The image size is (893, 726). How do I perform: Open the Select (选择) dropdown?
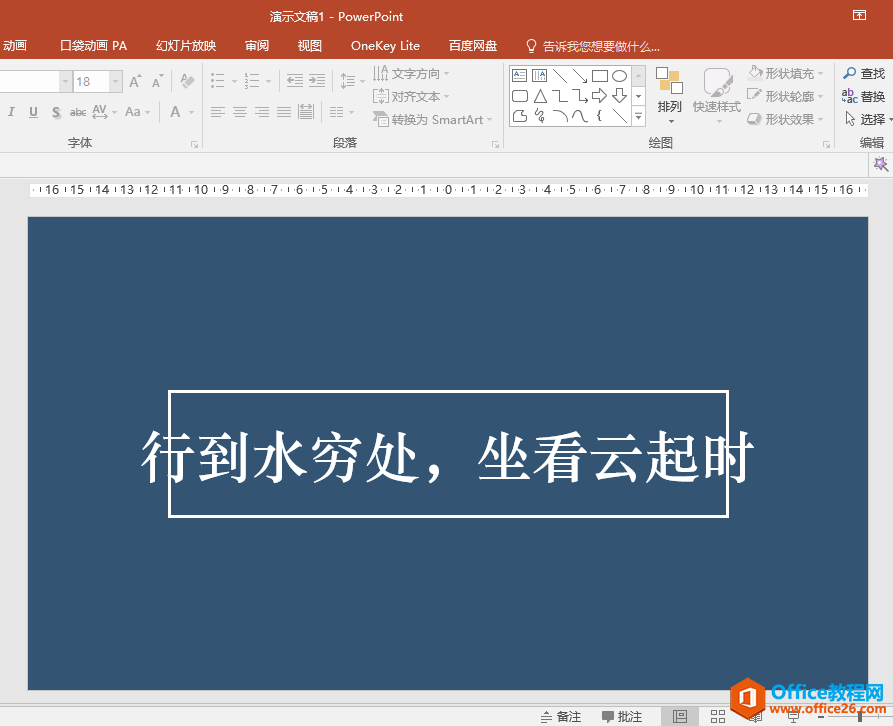point(866,119)
